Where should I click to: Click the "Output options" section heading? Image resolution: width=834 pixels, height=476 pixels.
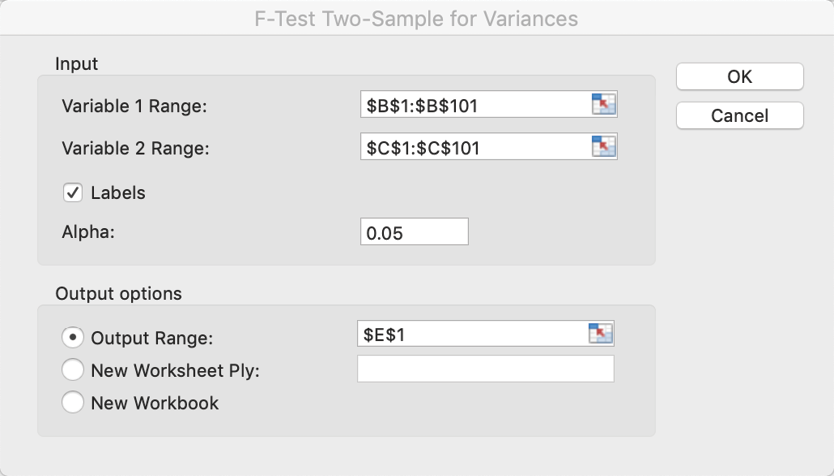click(118, 294)
